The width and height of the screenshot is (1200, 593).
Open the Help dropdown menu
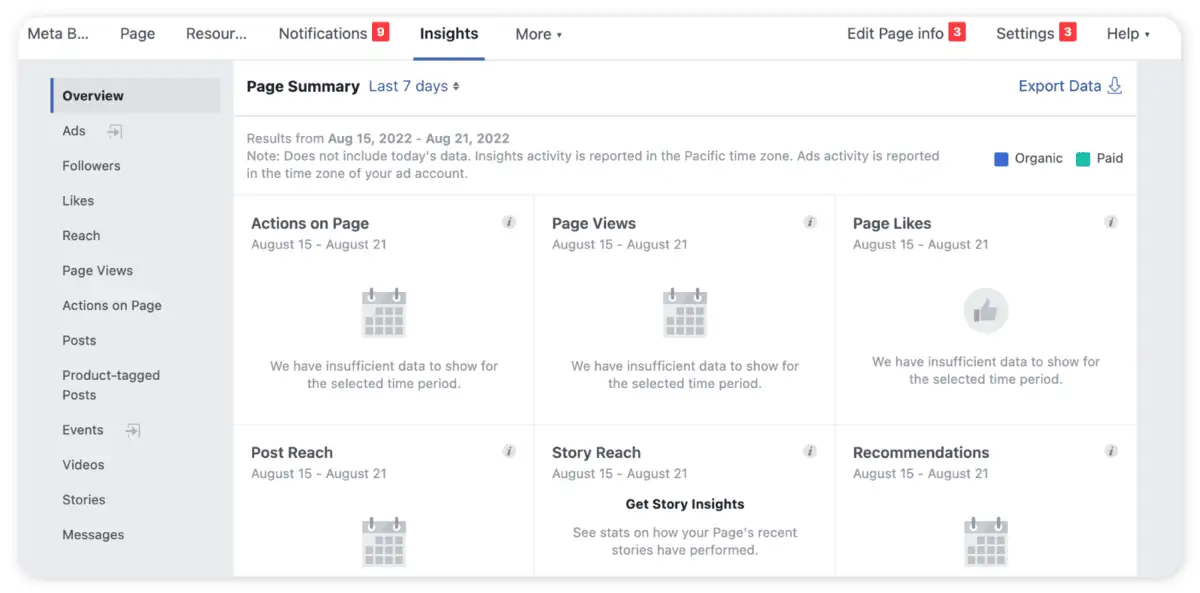1127,33
